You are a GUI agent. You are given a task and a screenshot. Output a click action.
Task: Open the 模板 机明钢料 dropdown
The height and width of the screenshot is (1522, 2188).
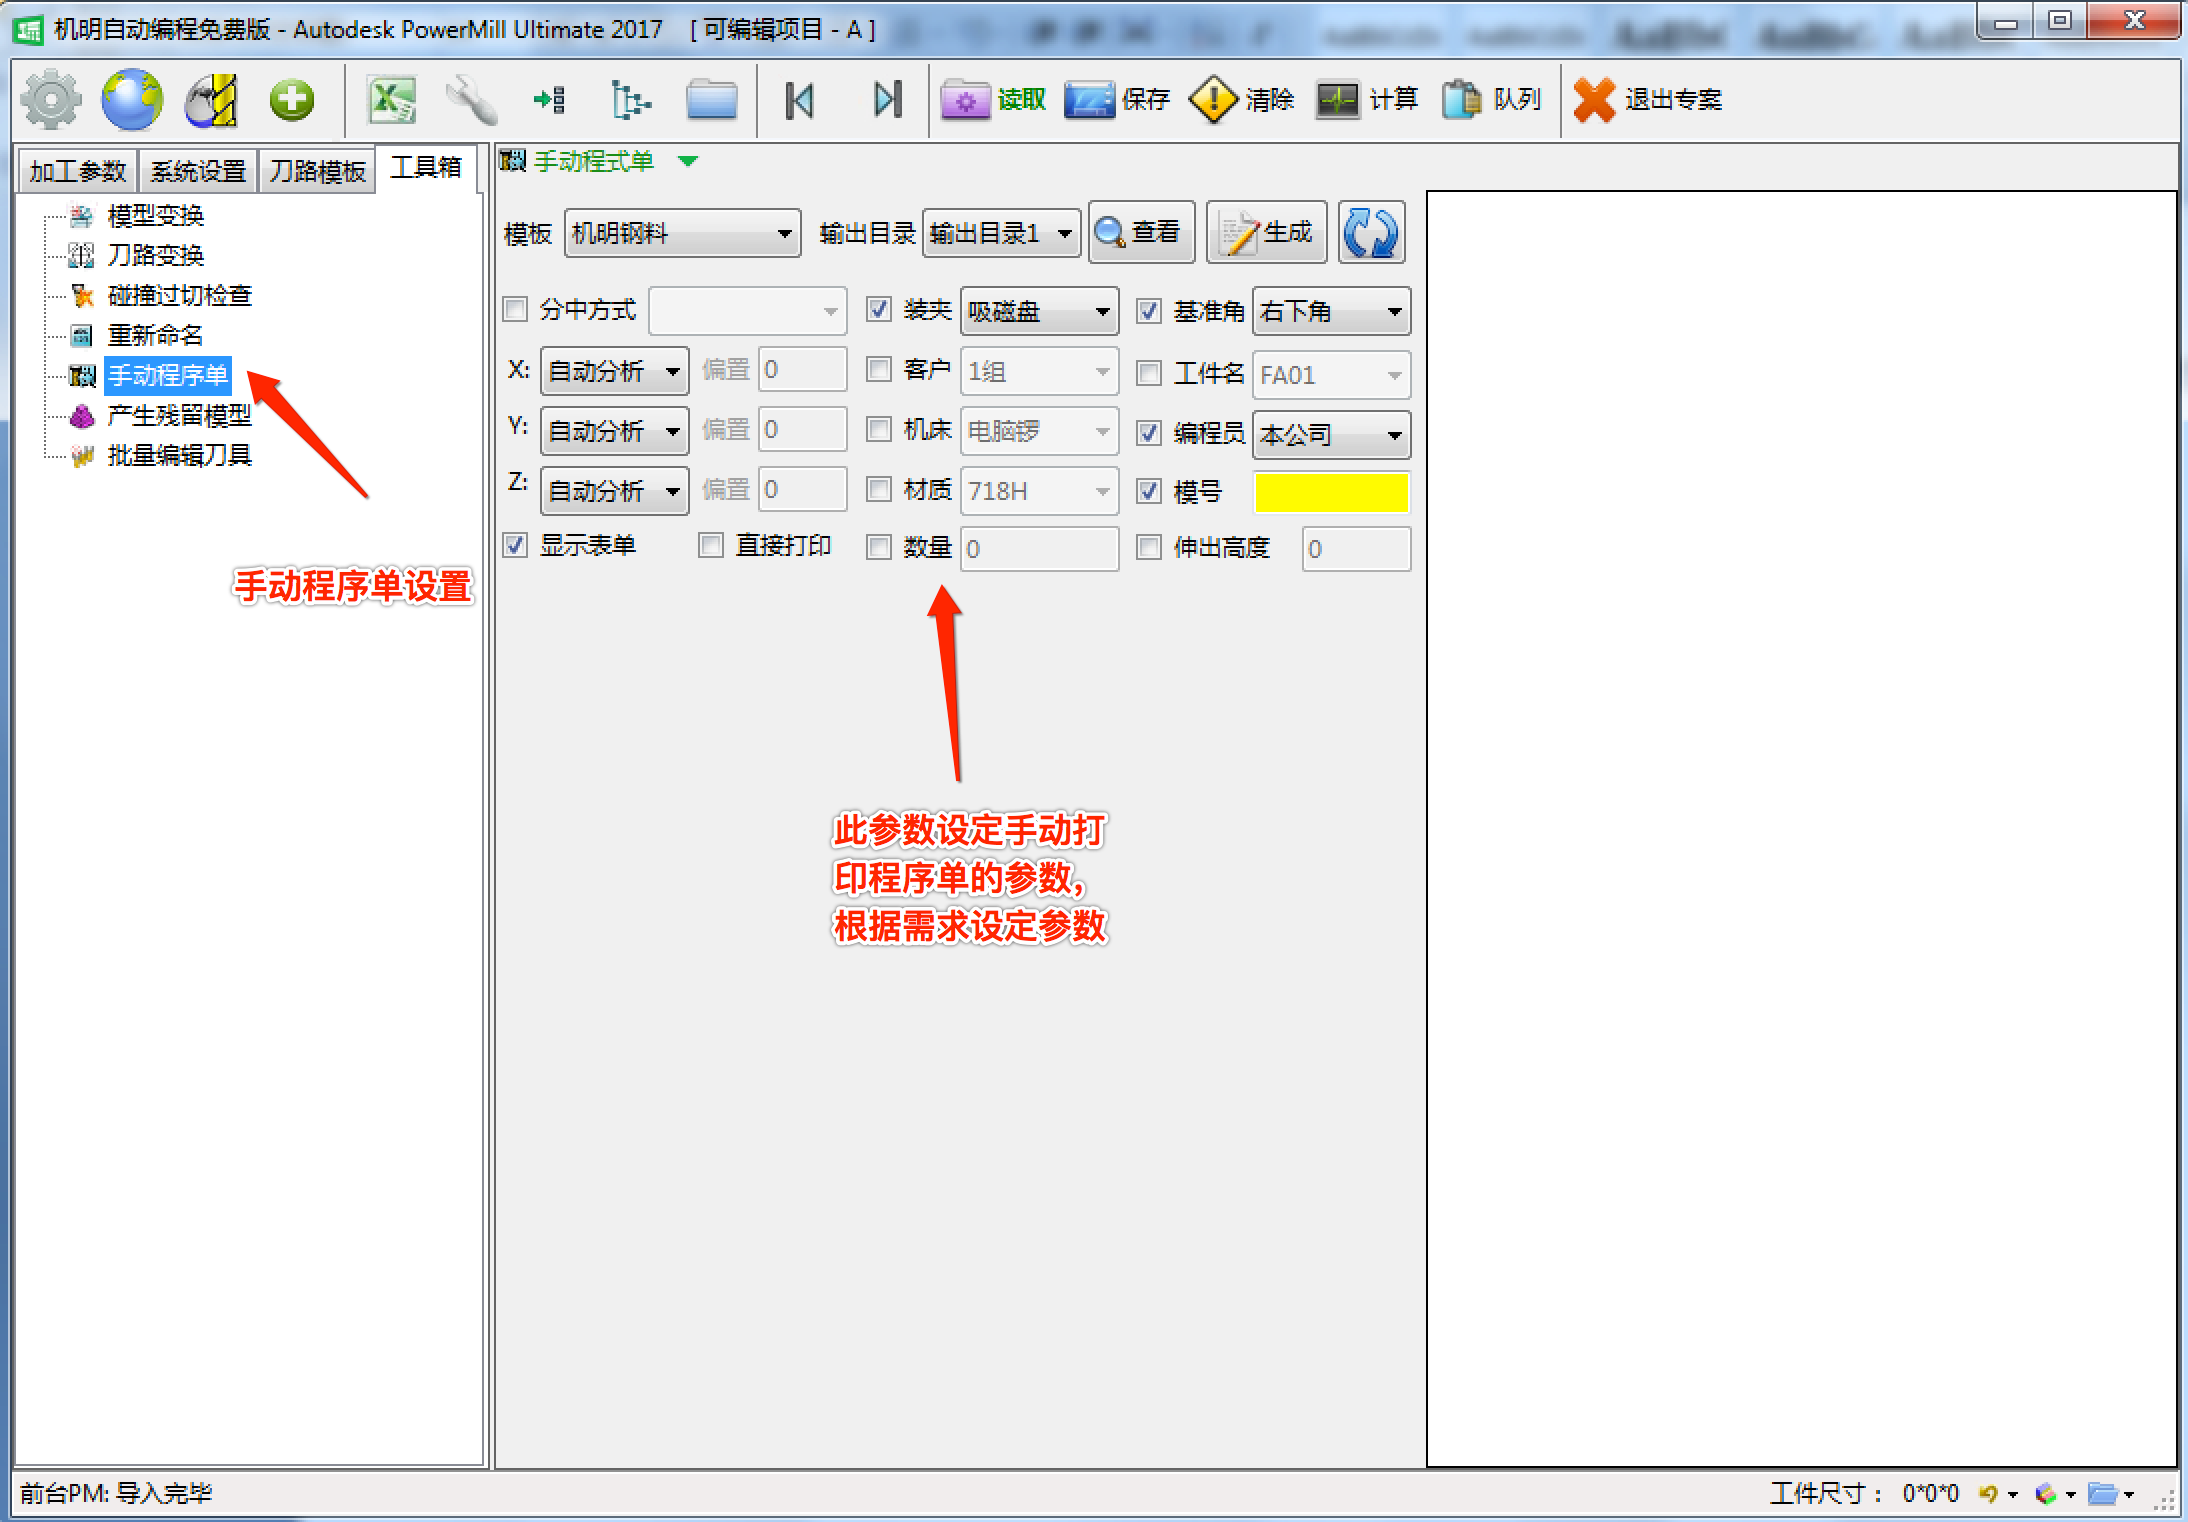(682, 233)
